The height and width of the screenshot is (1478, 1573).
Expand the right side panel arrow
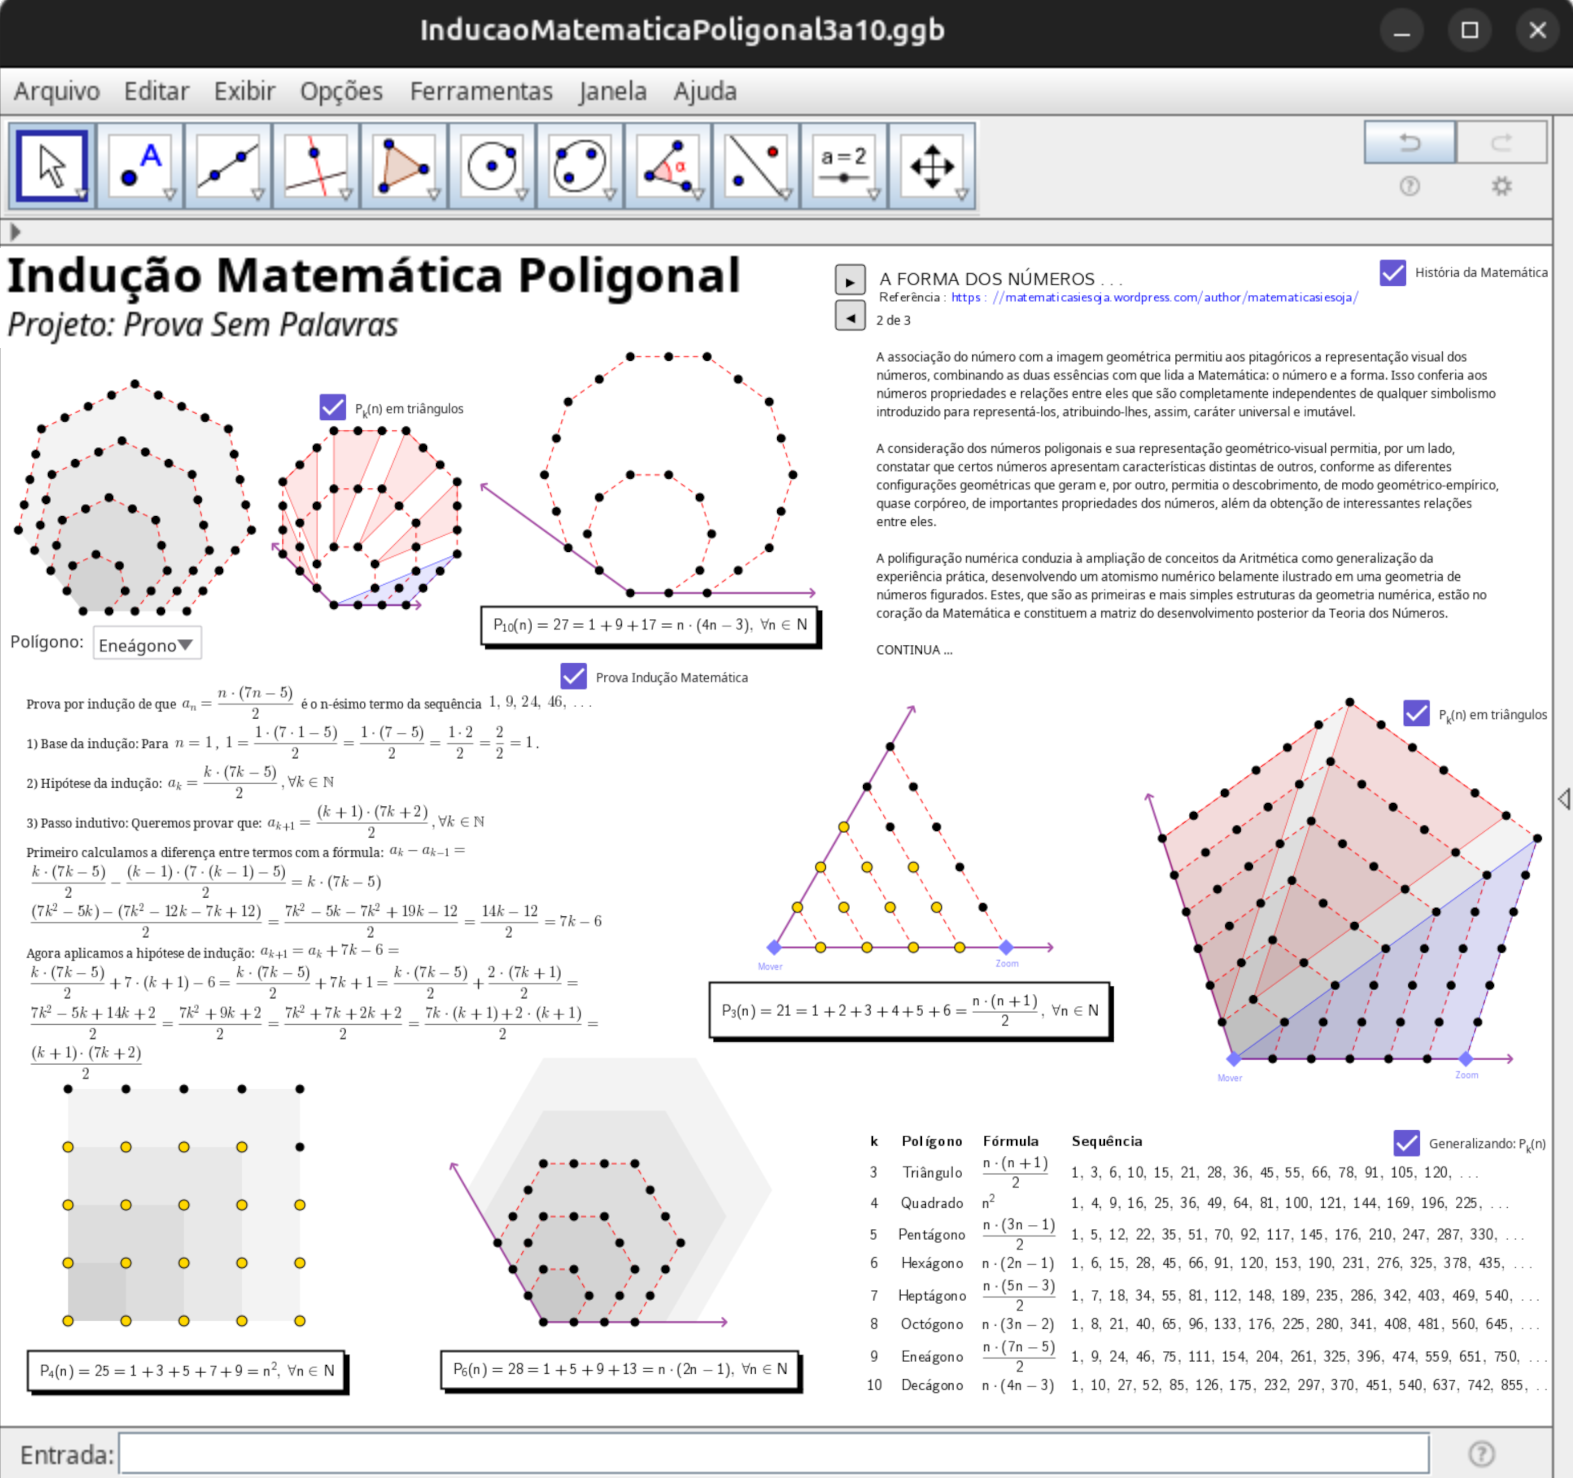[1563, 798]
